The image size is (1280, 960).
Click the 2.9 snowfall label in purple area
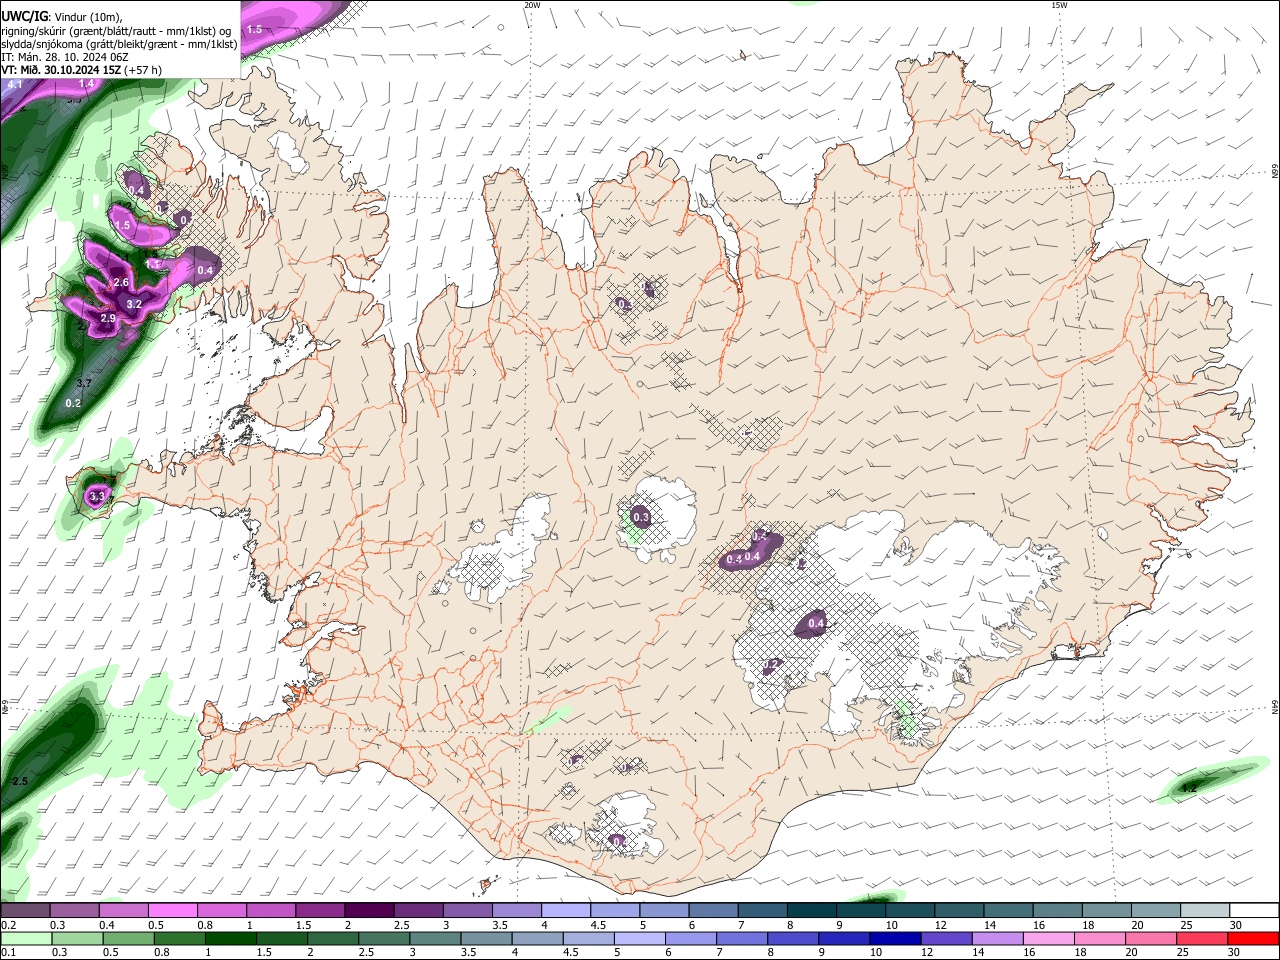108,318
